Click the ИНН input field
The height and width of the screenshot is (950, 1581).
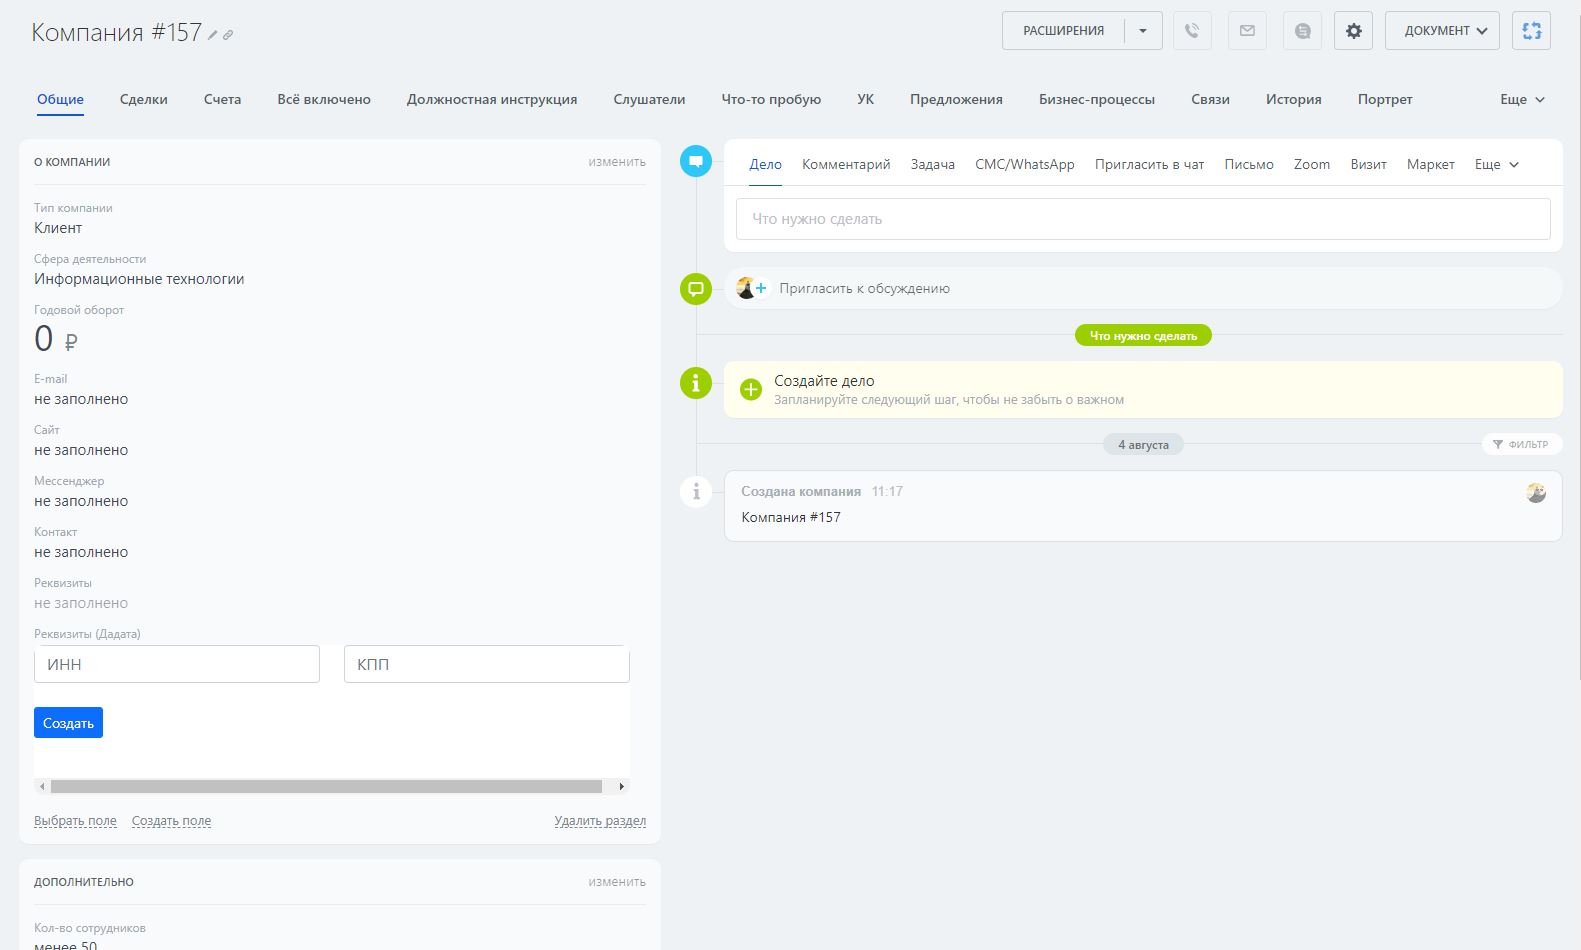click(177, 664)
